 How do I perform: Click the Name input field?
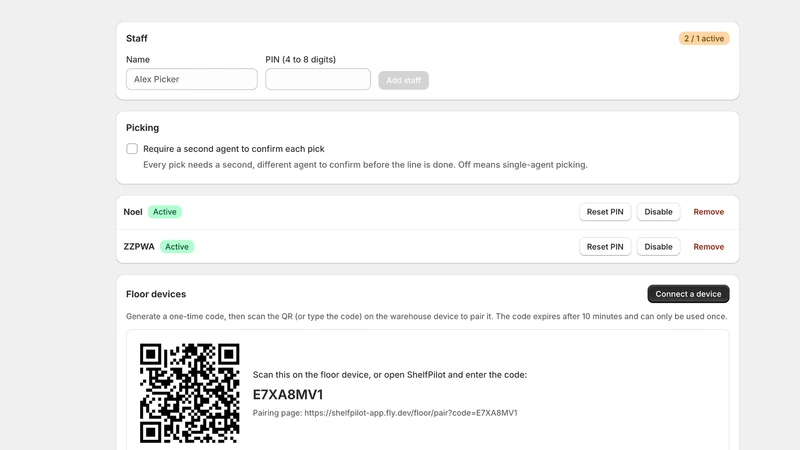191,79
